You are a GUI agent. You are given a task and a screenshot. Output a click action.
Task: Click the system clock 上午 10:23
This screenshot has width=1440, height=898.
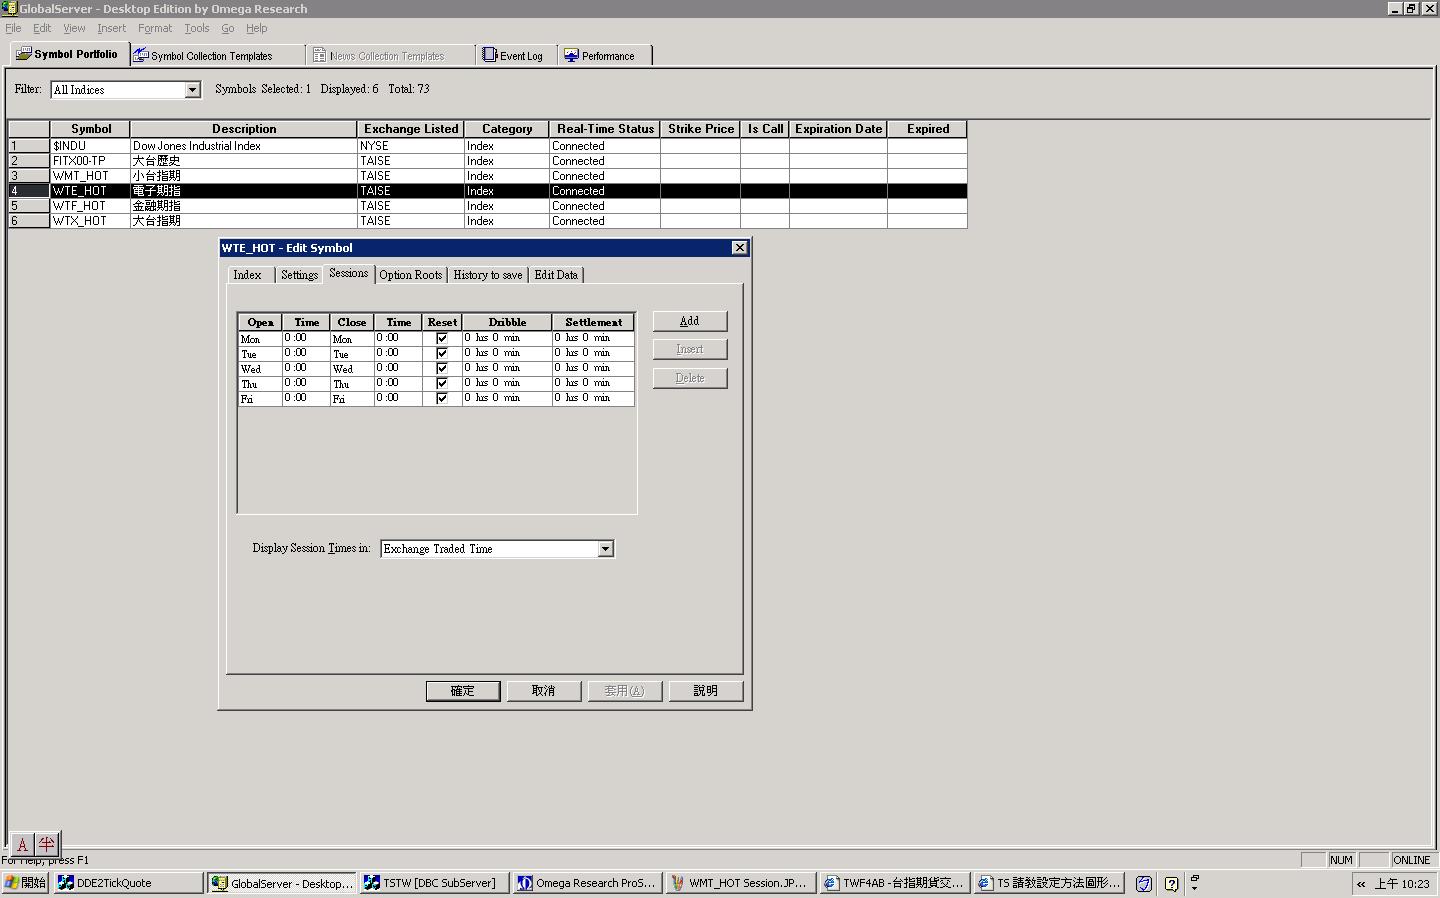(1401, 884)
